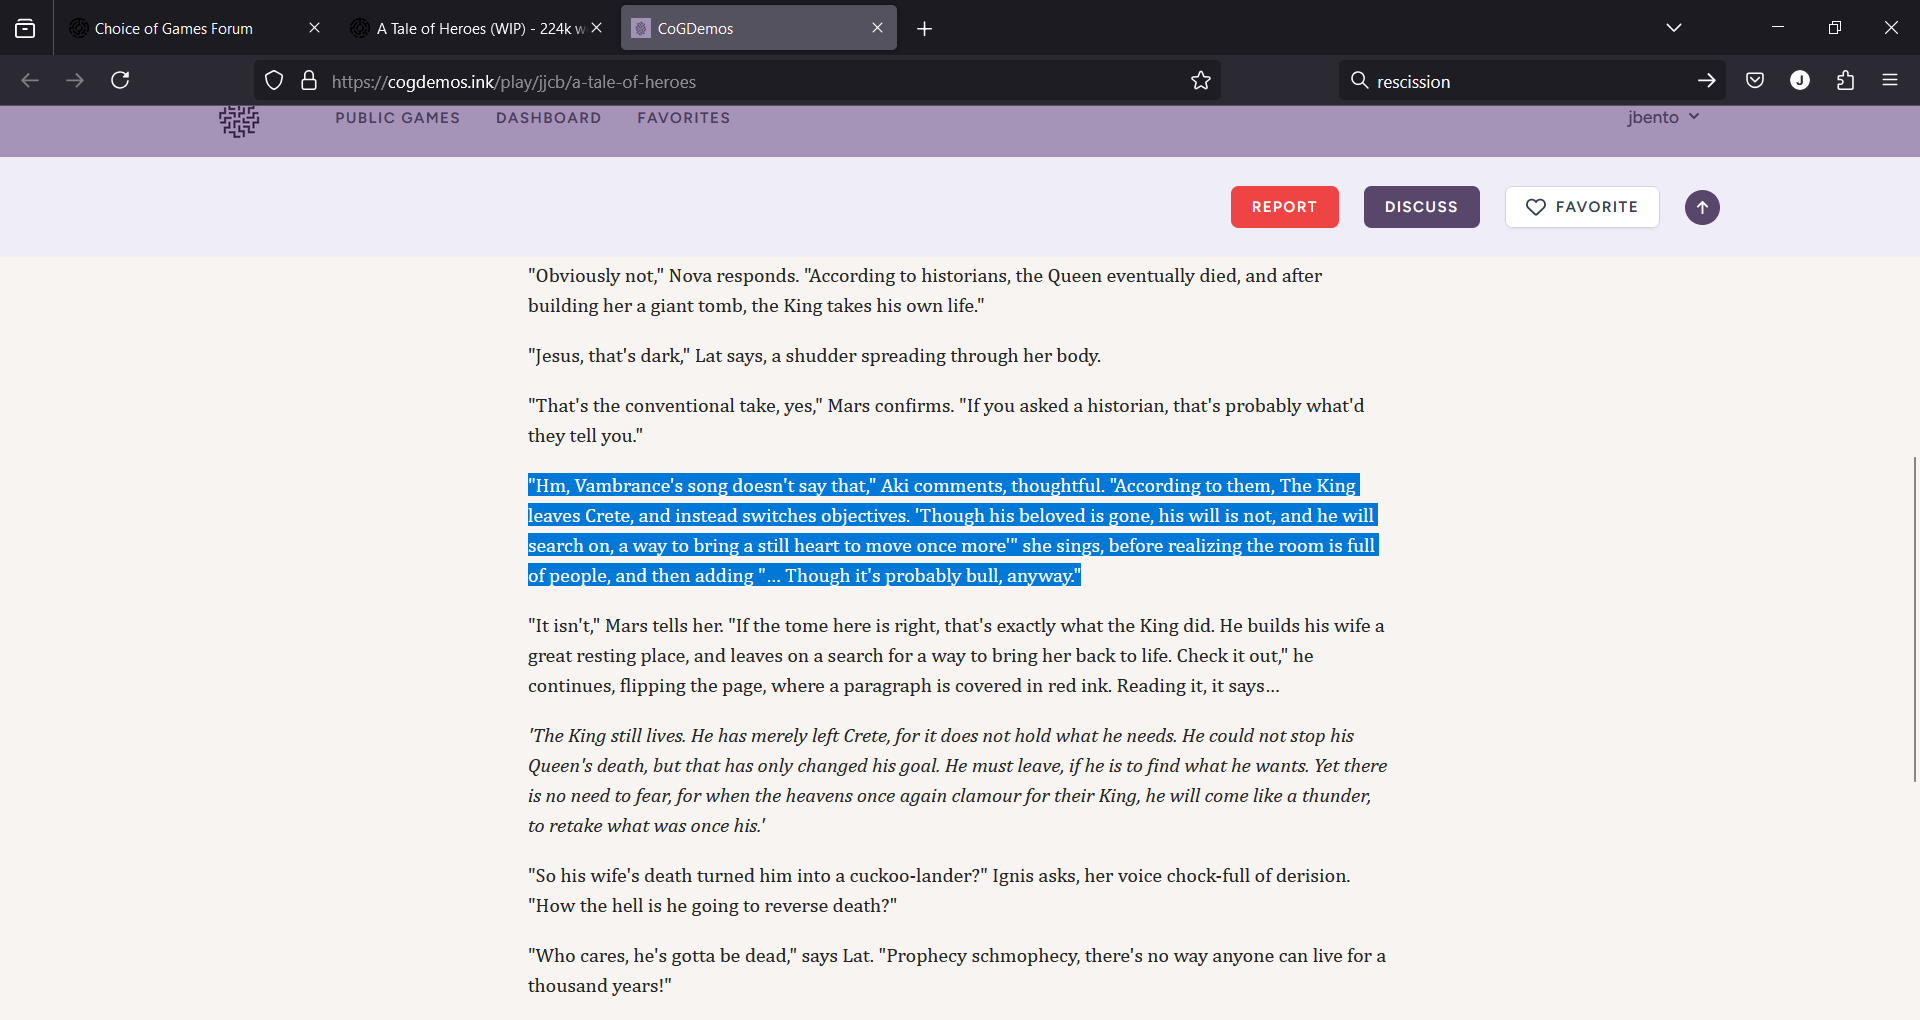Image resolution: width=1920 pixels, height=1020 pixels.
Task: Minimize the browser window
Action: (x=1778, y=28)
